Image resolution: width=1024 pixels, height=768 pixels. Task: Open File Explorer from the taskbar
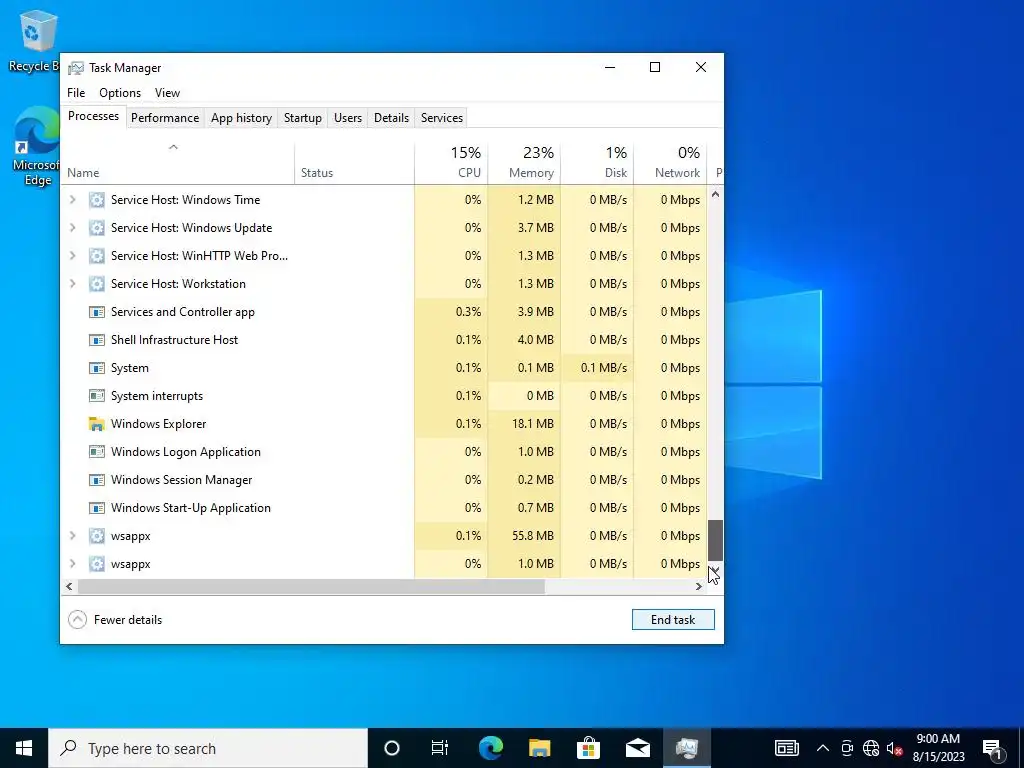pos(539,748)
